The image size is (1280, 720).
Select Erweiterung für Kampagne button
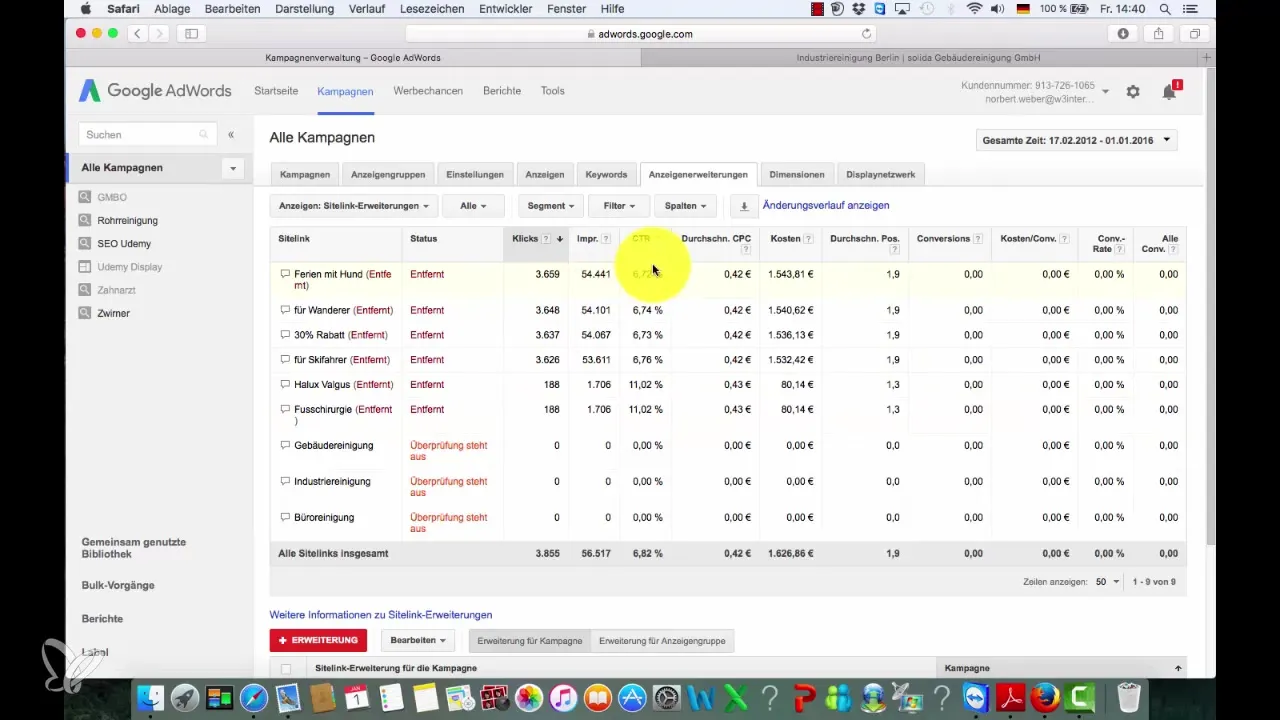click(x=530, y=640)
